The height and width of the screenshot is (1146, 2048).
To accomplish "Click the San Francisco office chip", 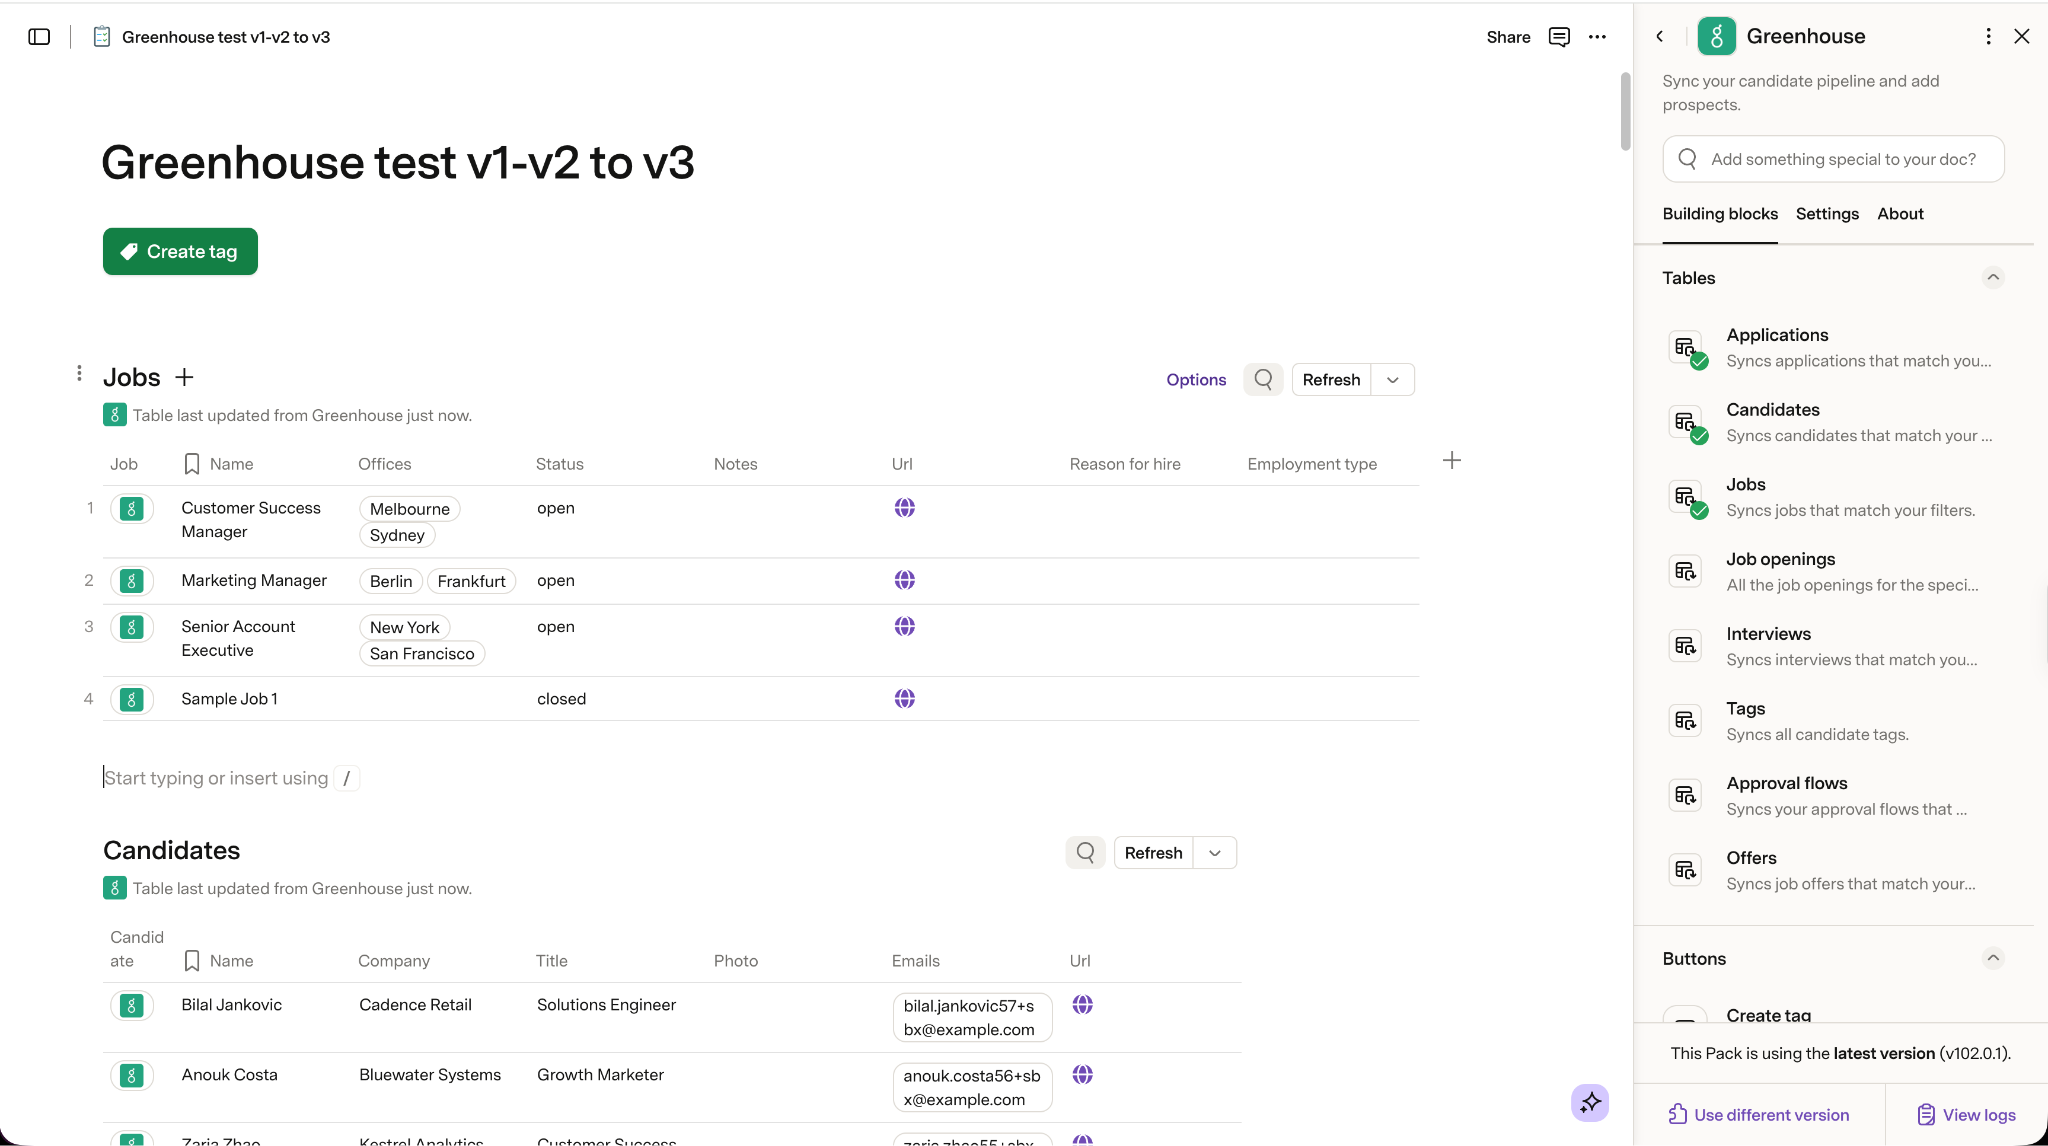I will point(422,654).
